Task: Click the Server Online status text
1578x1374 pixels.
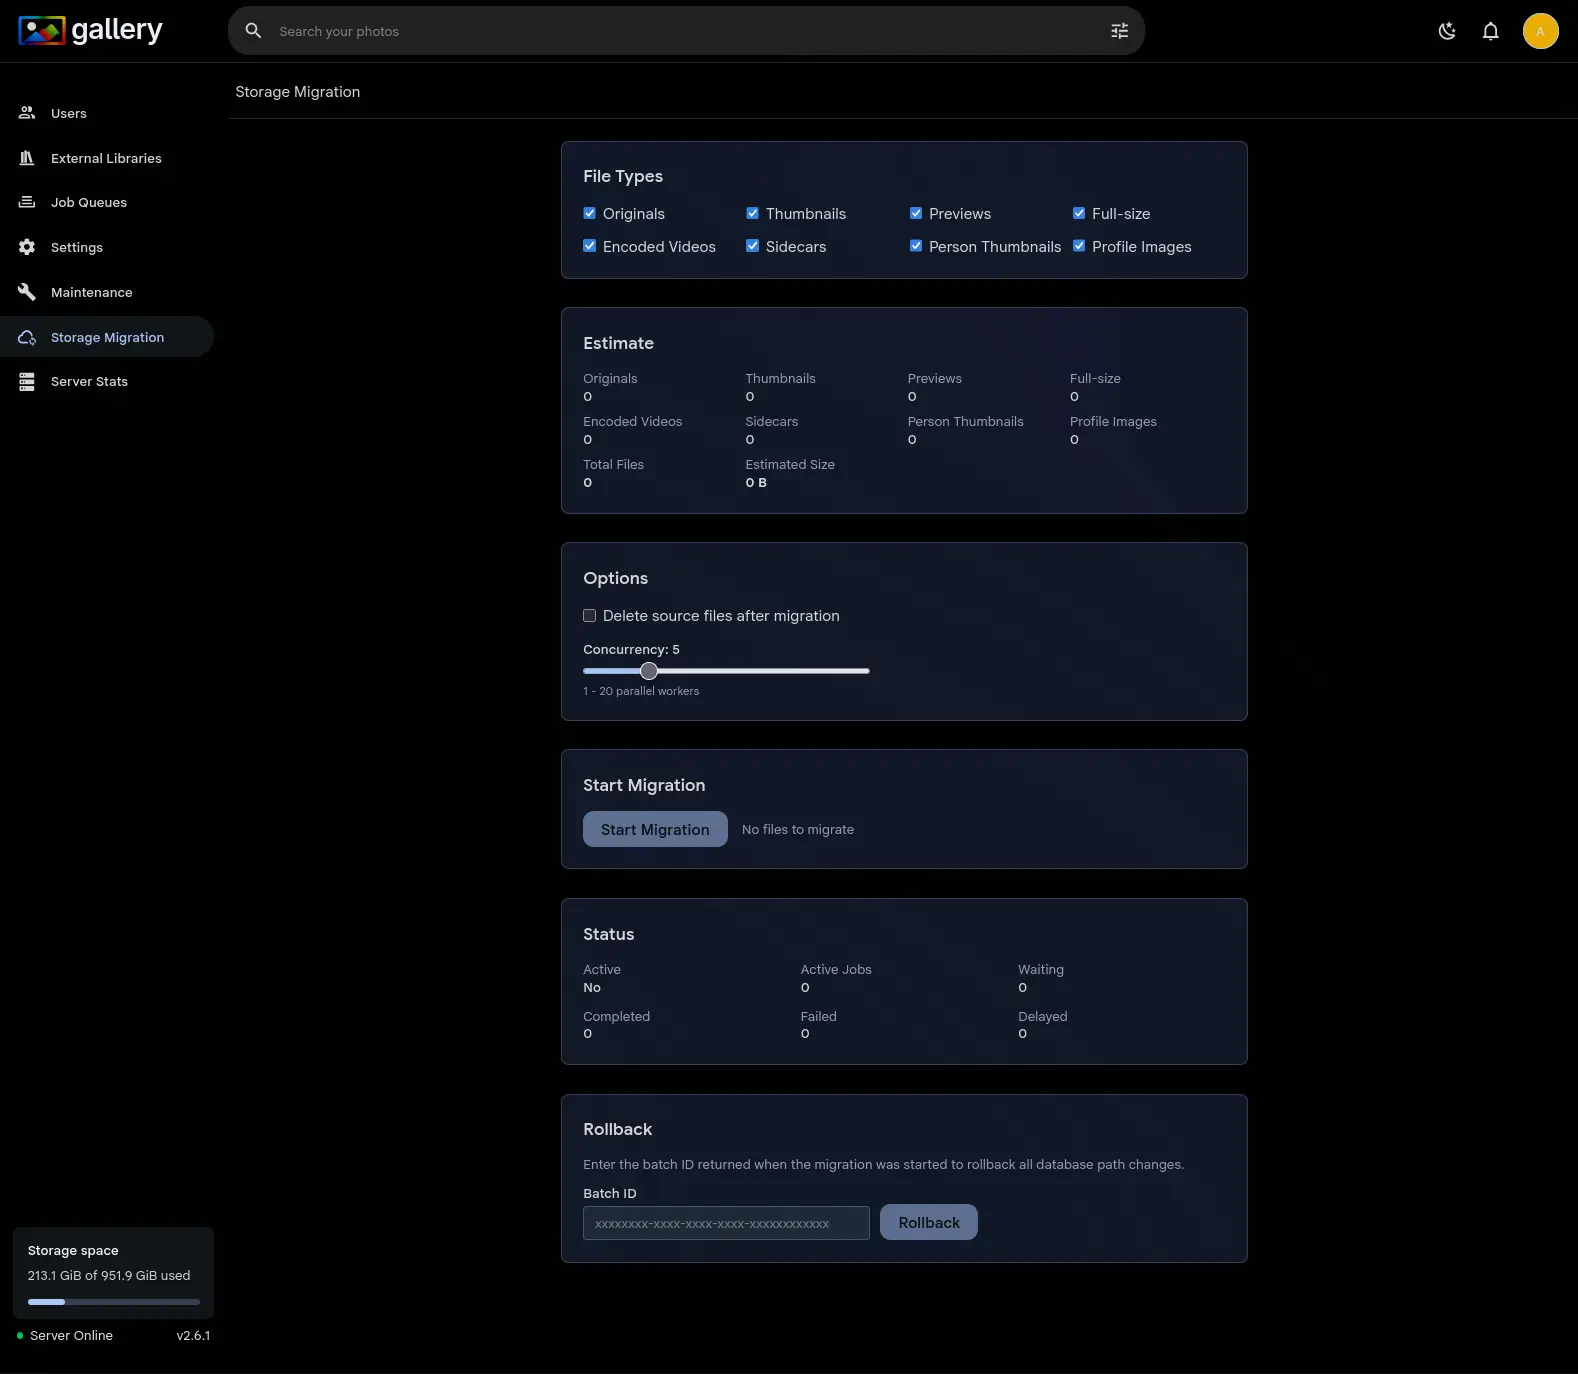Action: (x=71, y=1335)
